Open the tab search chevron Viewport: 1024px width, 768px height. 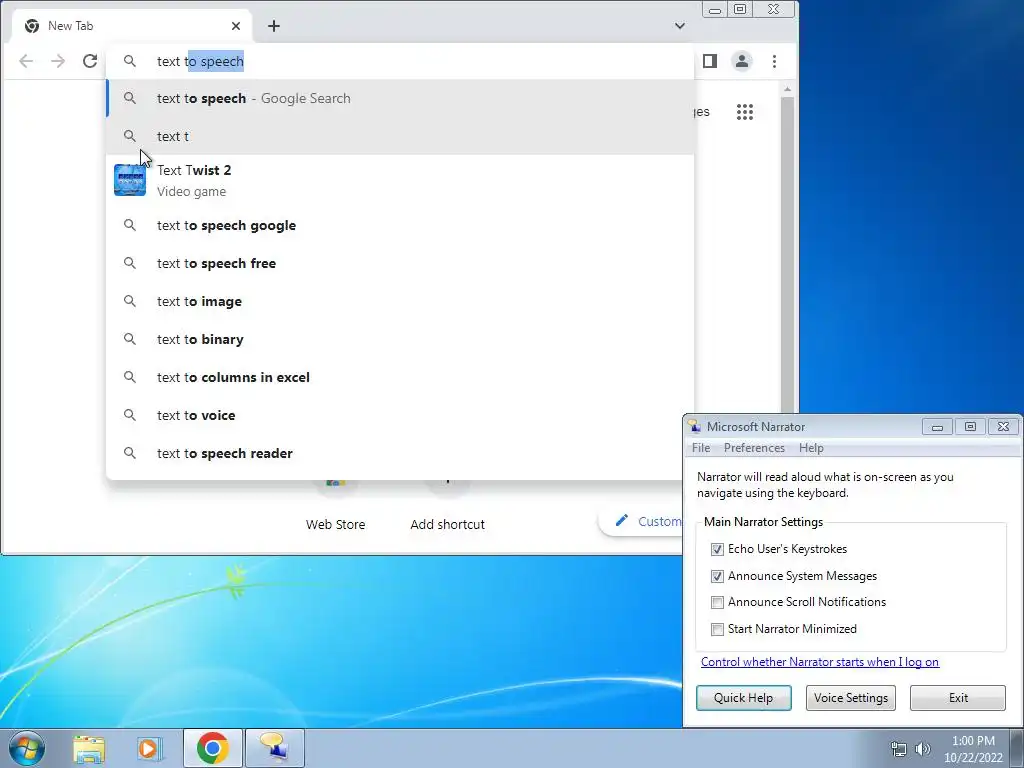[x=680, y=26]
